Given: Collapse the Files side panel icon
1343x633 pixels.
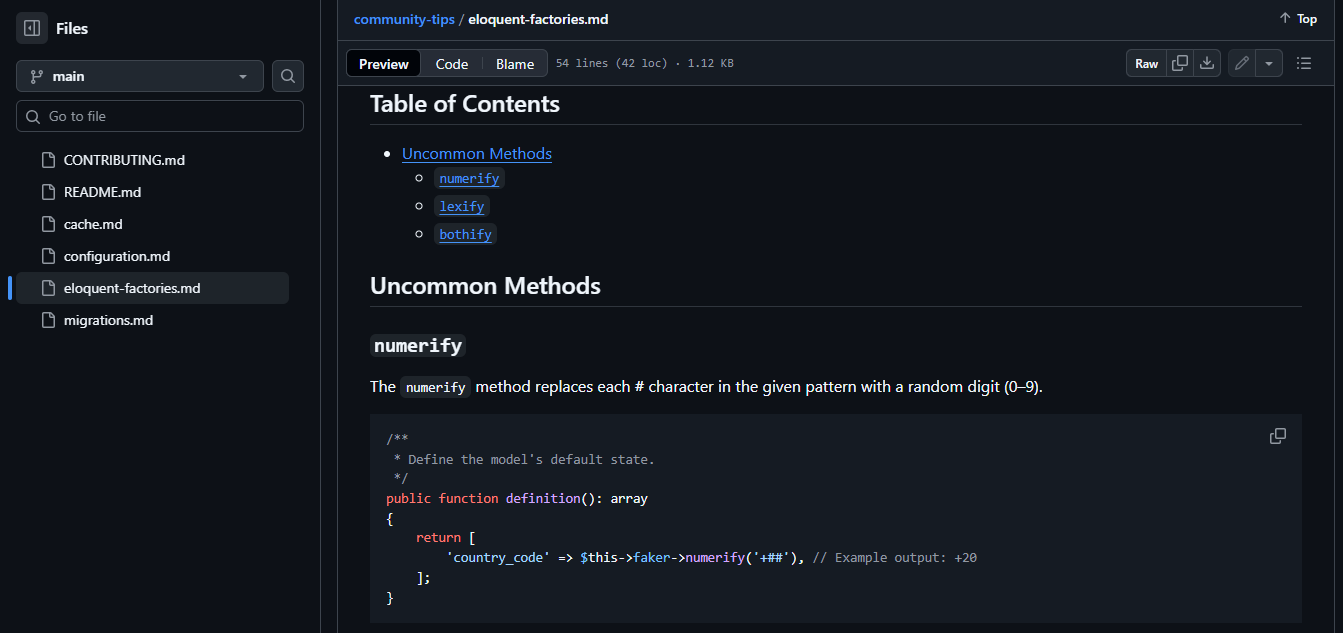Looking at the screenshot, I should [x=32, y=29].
